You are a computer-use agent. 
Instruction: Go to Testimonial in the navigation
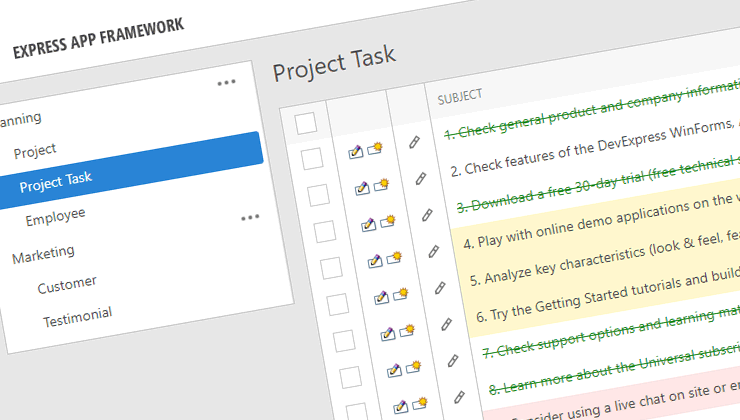click(77, 317)
